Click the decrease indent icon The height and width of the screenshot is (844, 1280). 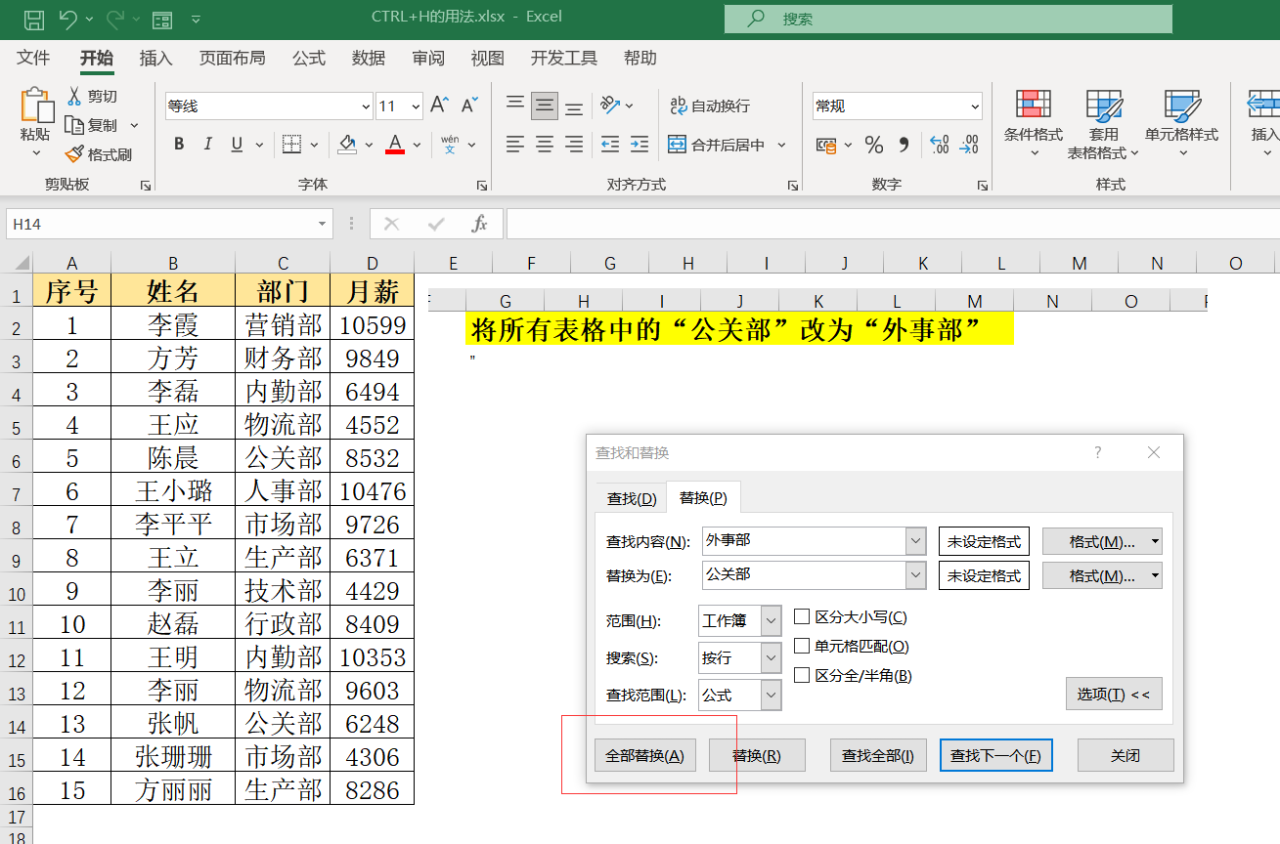[610, 144]
